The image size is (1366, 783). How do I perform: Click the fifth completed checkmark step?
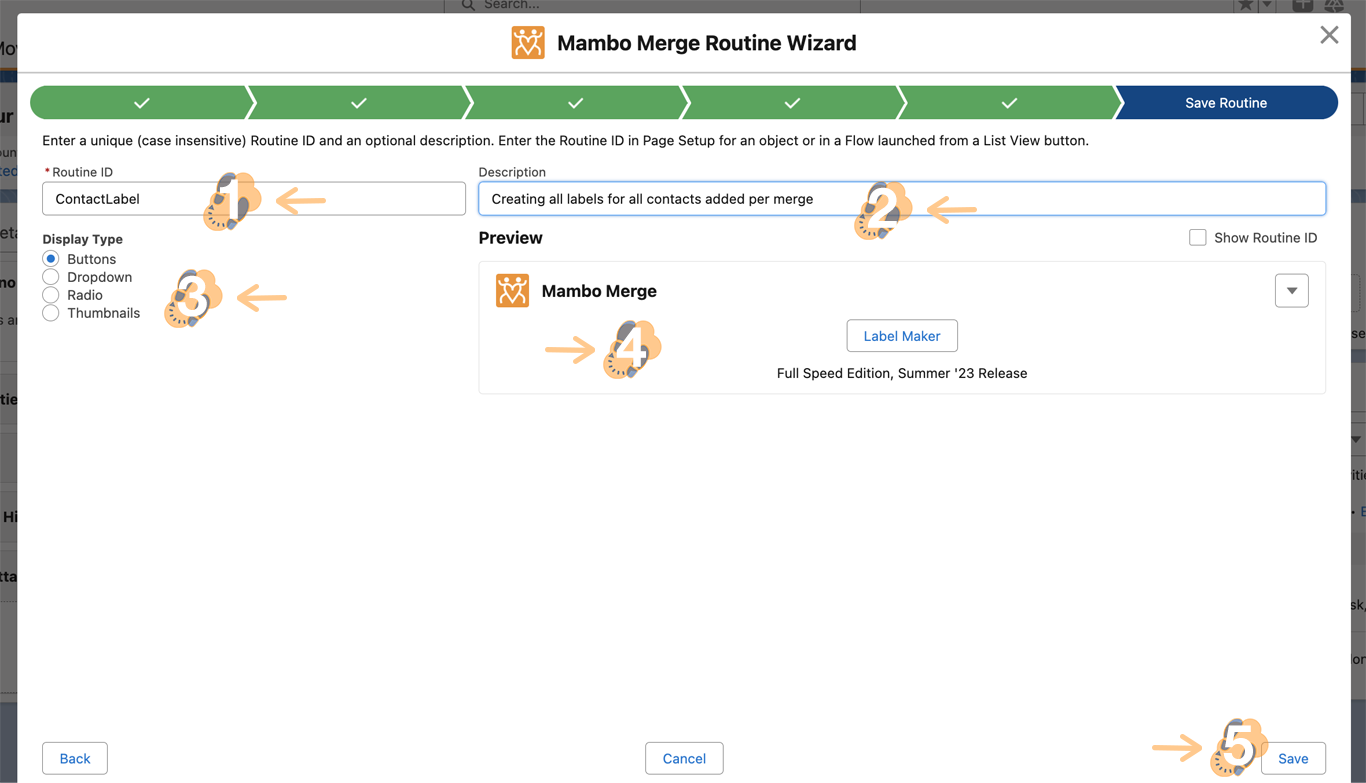point(1009,103)
